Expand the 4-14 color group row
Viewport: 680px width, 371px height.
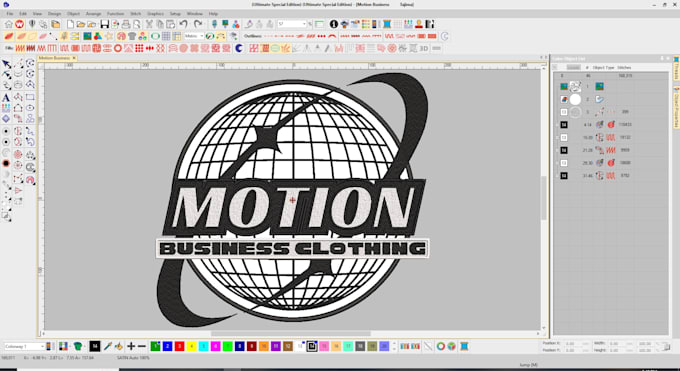coord(557,125)
